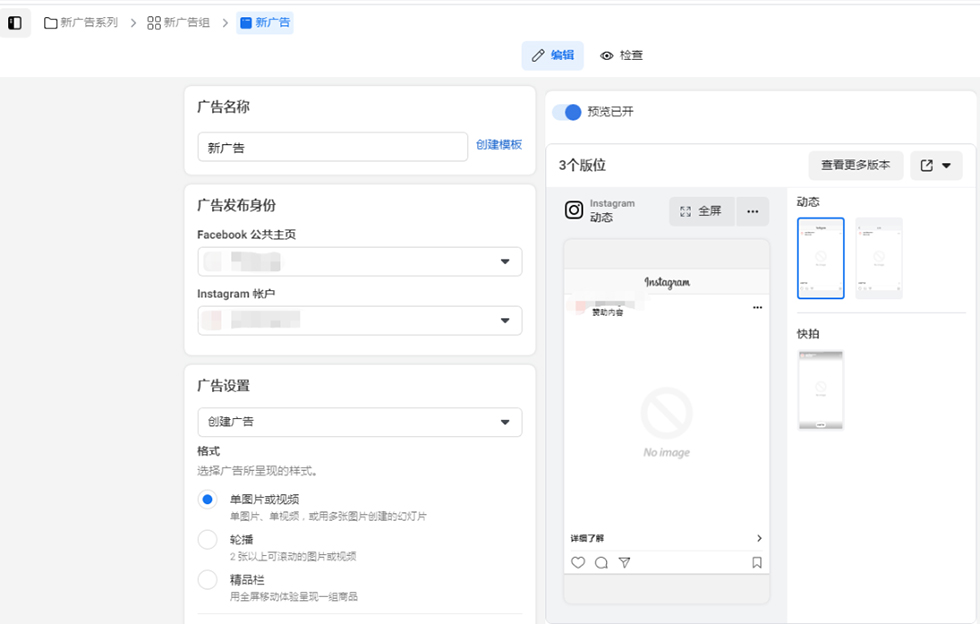980x624 pixels.
Task: Click the three dots on the Instagram post
Action: click(757, 307)
